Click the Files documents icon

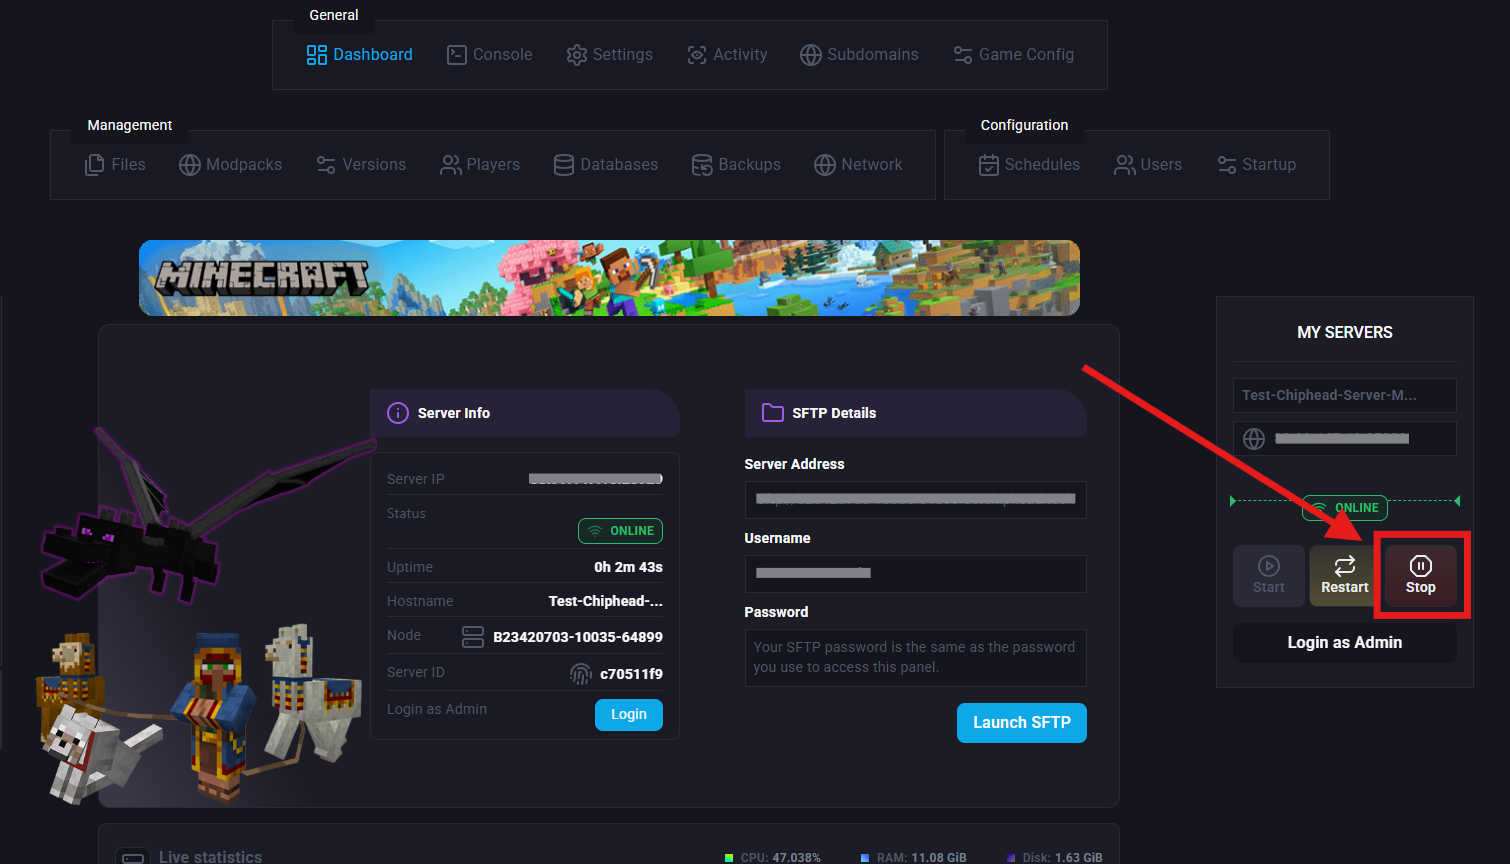point(95,165)
